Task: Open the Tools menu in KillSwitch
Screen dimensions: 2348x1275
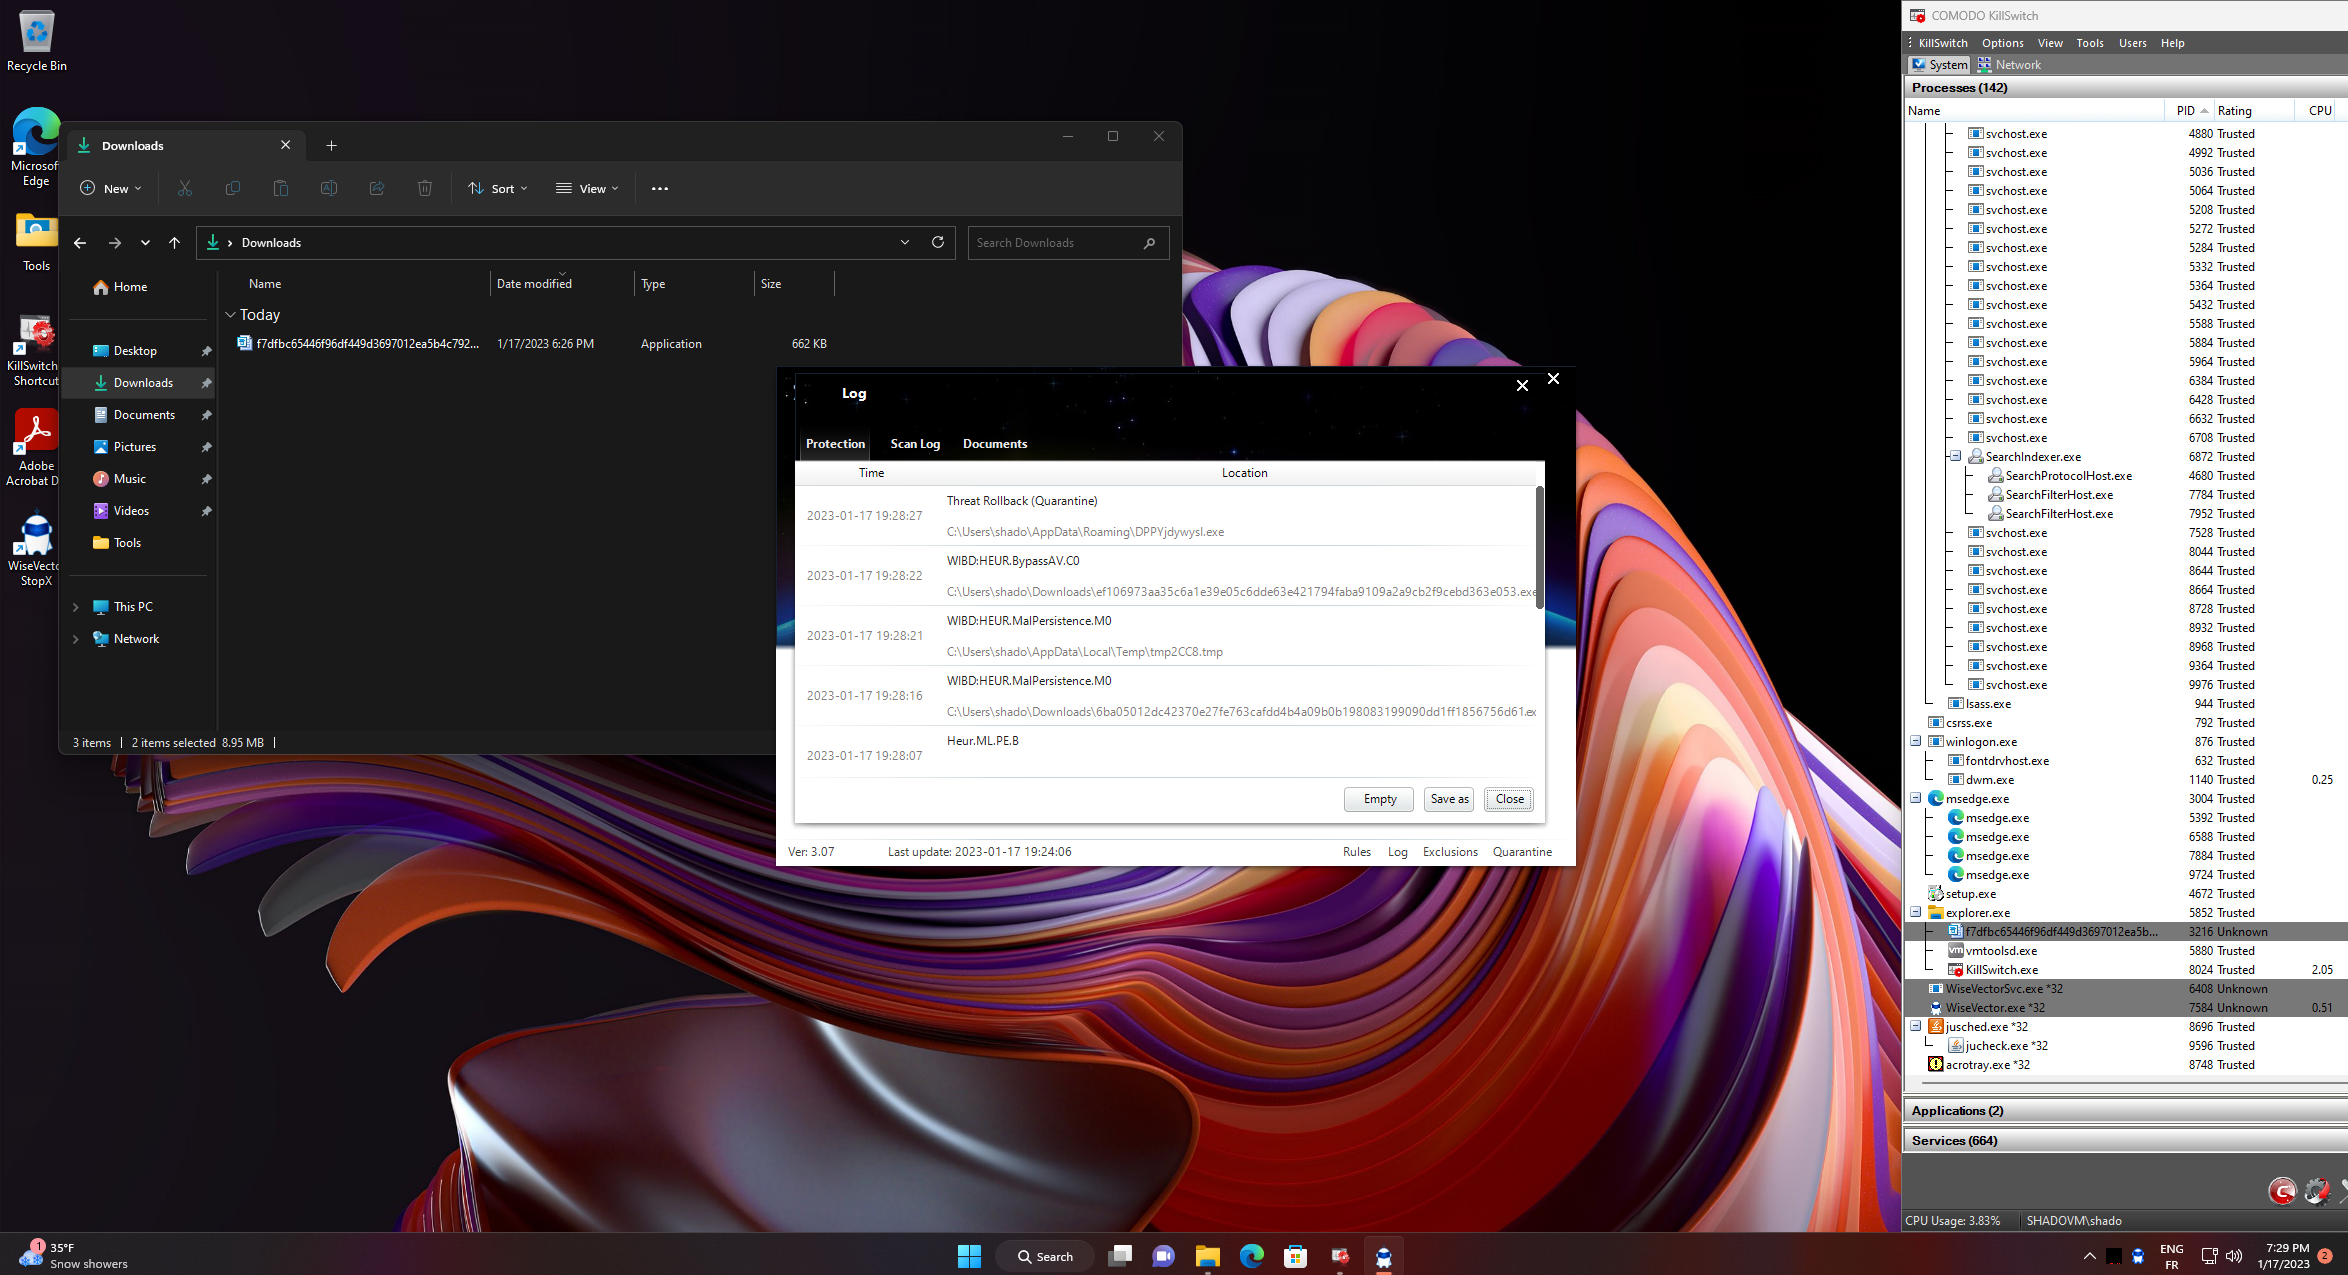Action: [x=2089, y=43]
